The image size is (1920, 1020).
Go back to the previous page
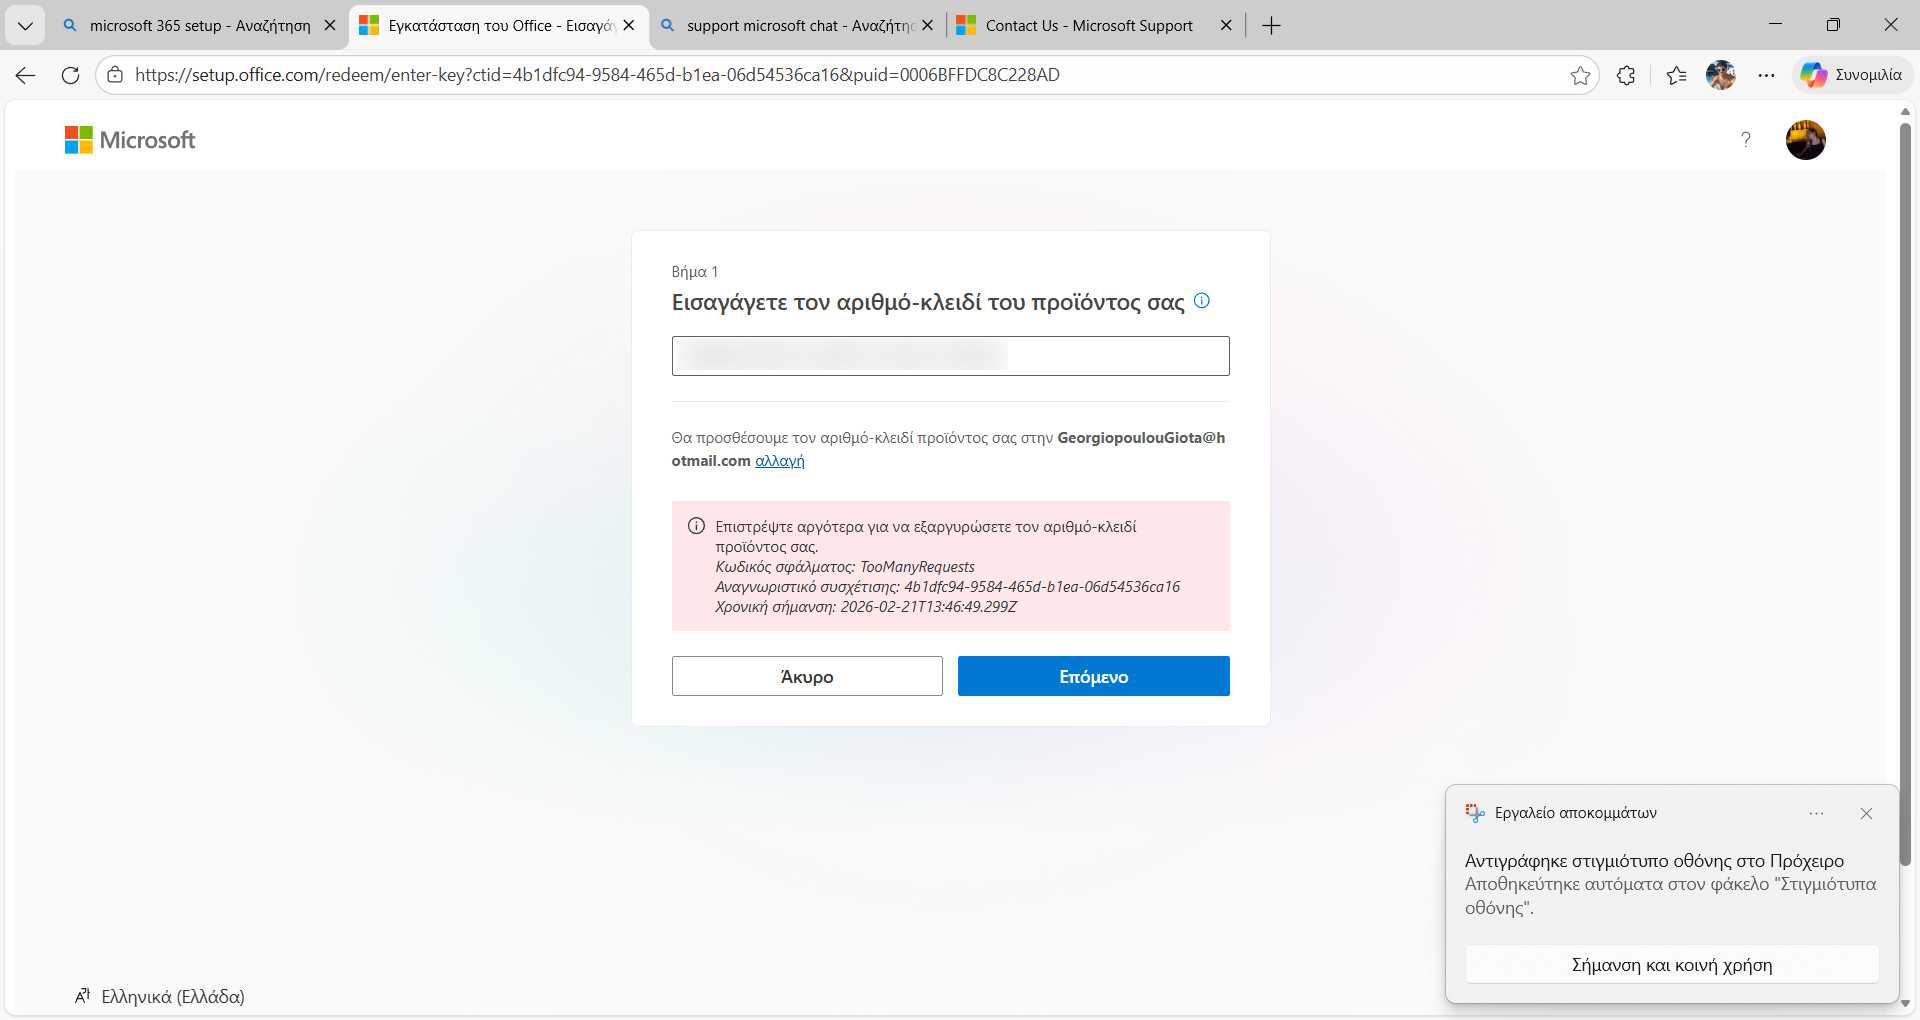26,75
